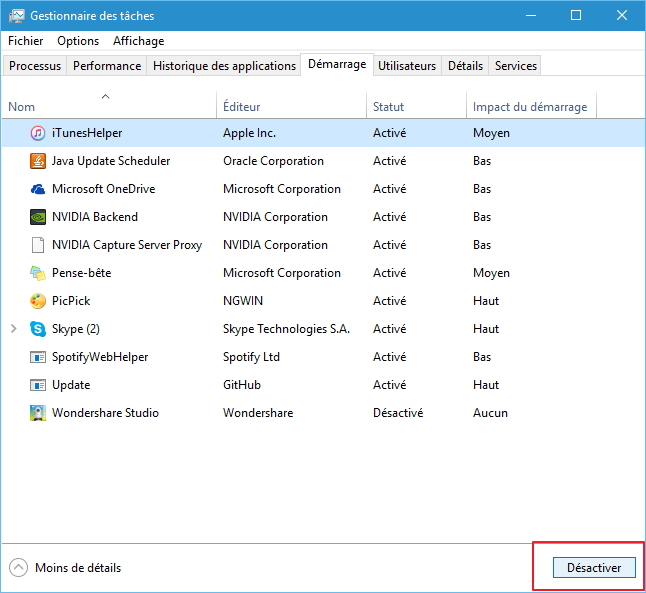Collapse view with Moins de détails arrow

tap(19, 568)
